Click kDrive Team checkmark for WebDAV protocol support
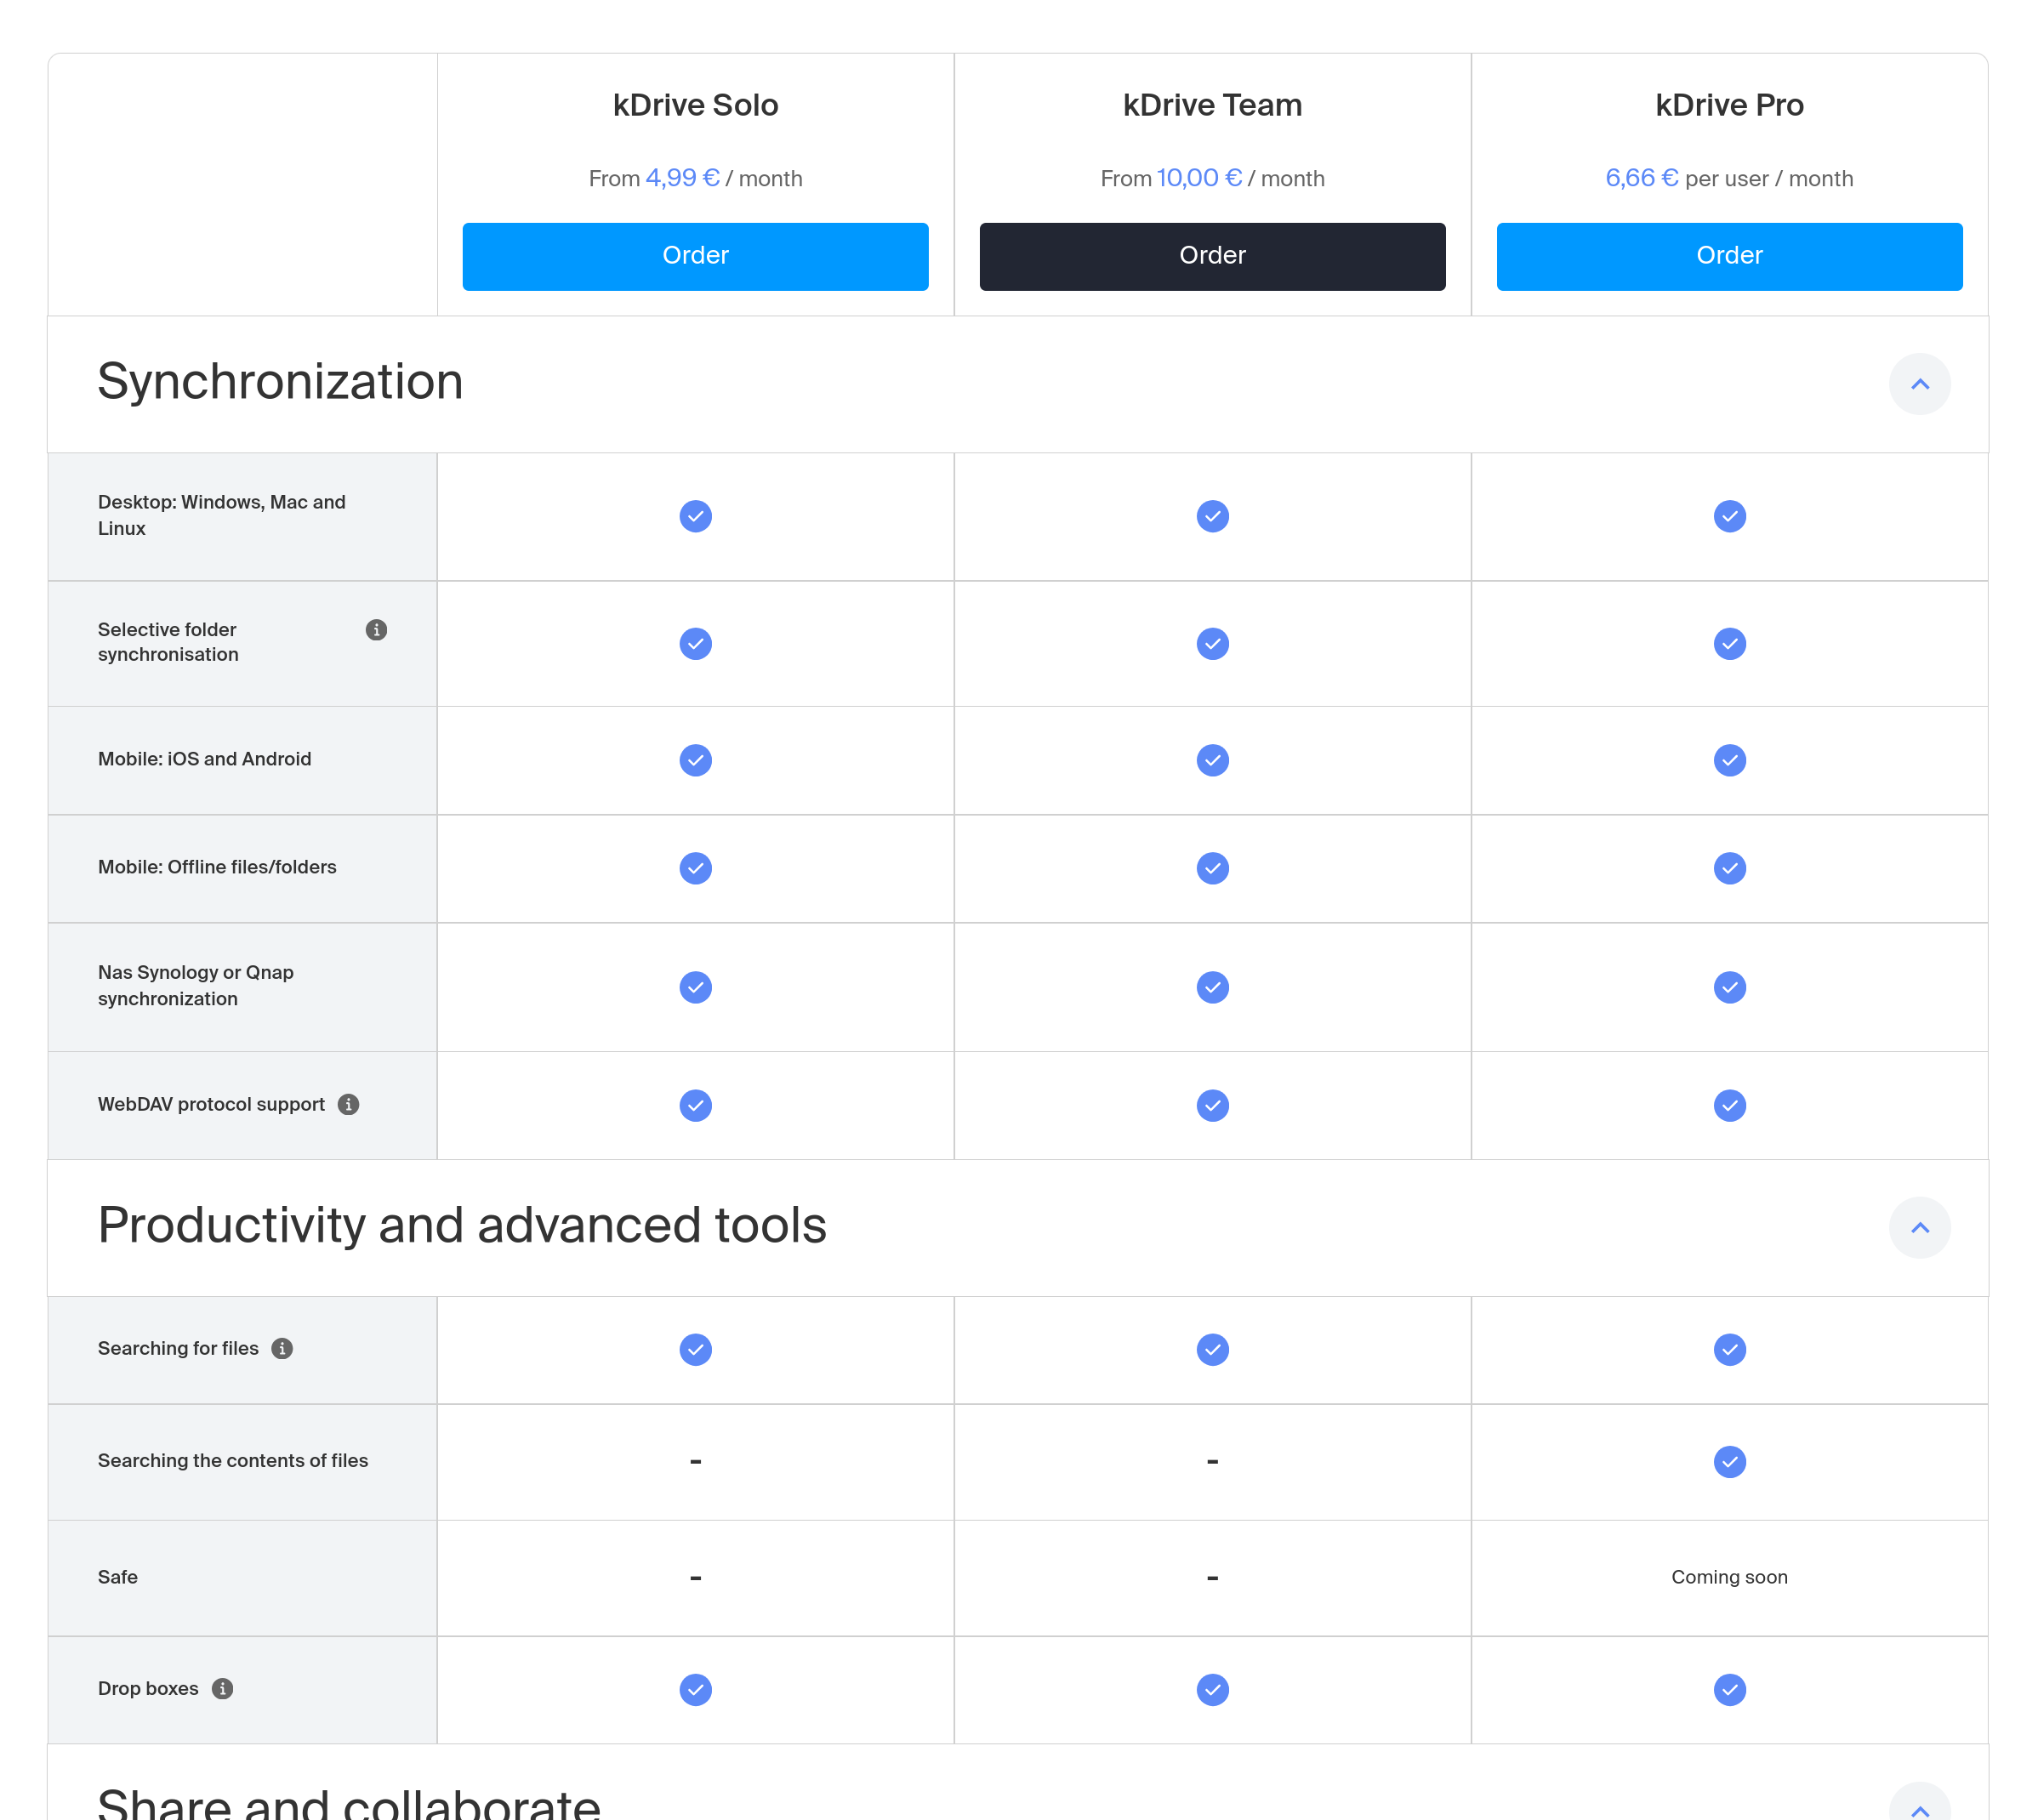This screenshot has width=2021, height=1820. click(x=1212, y=1105)
